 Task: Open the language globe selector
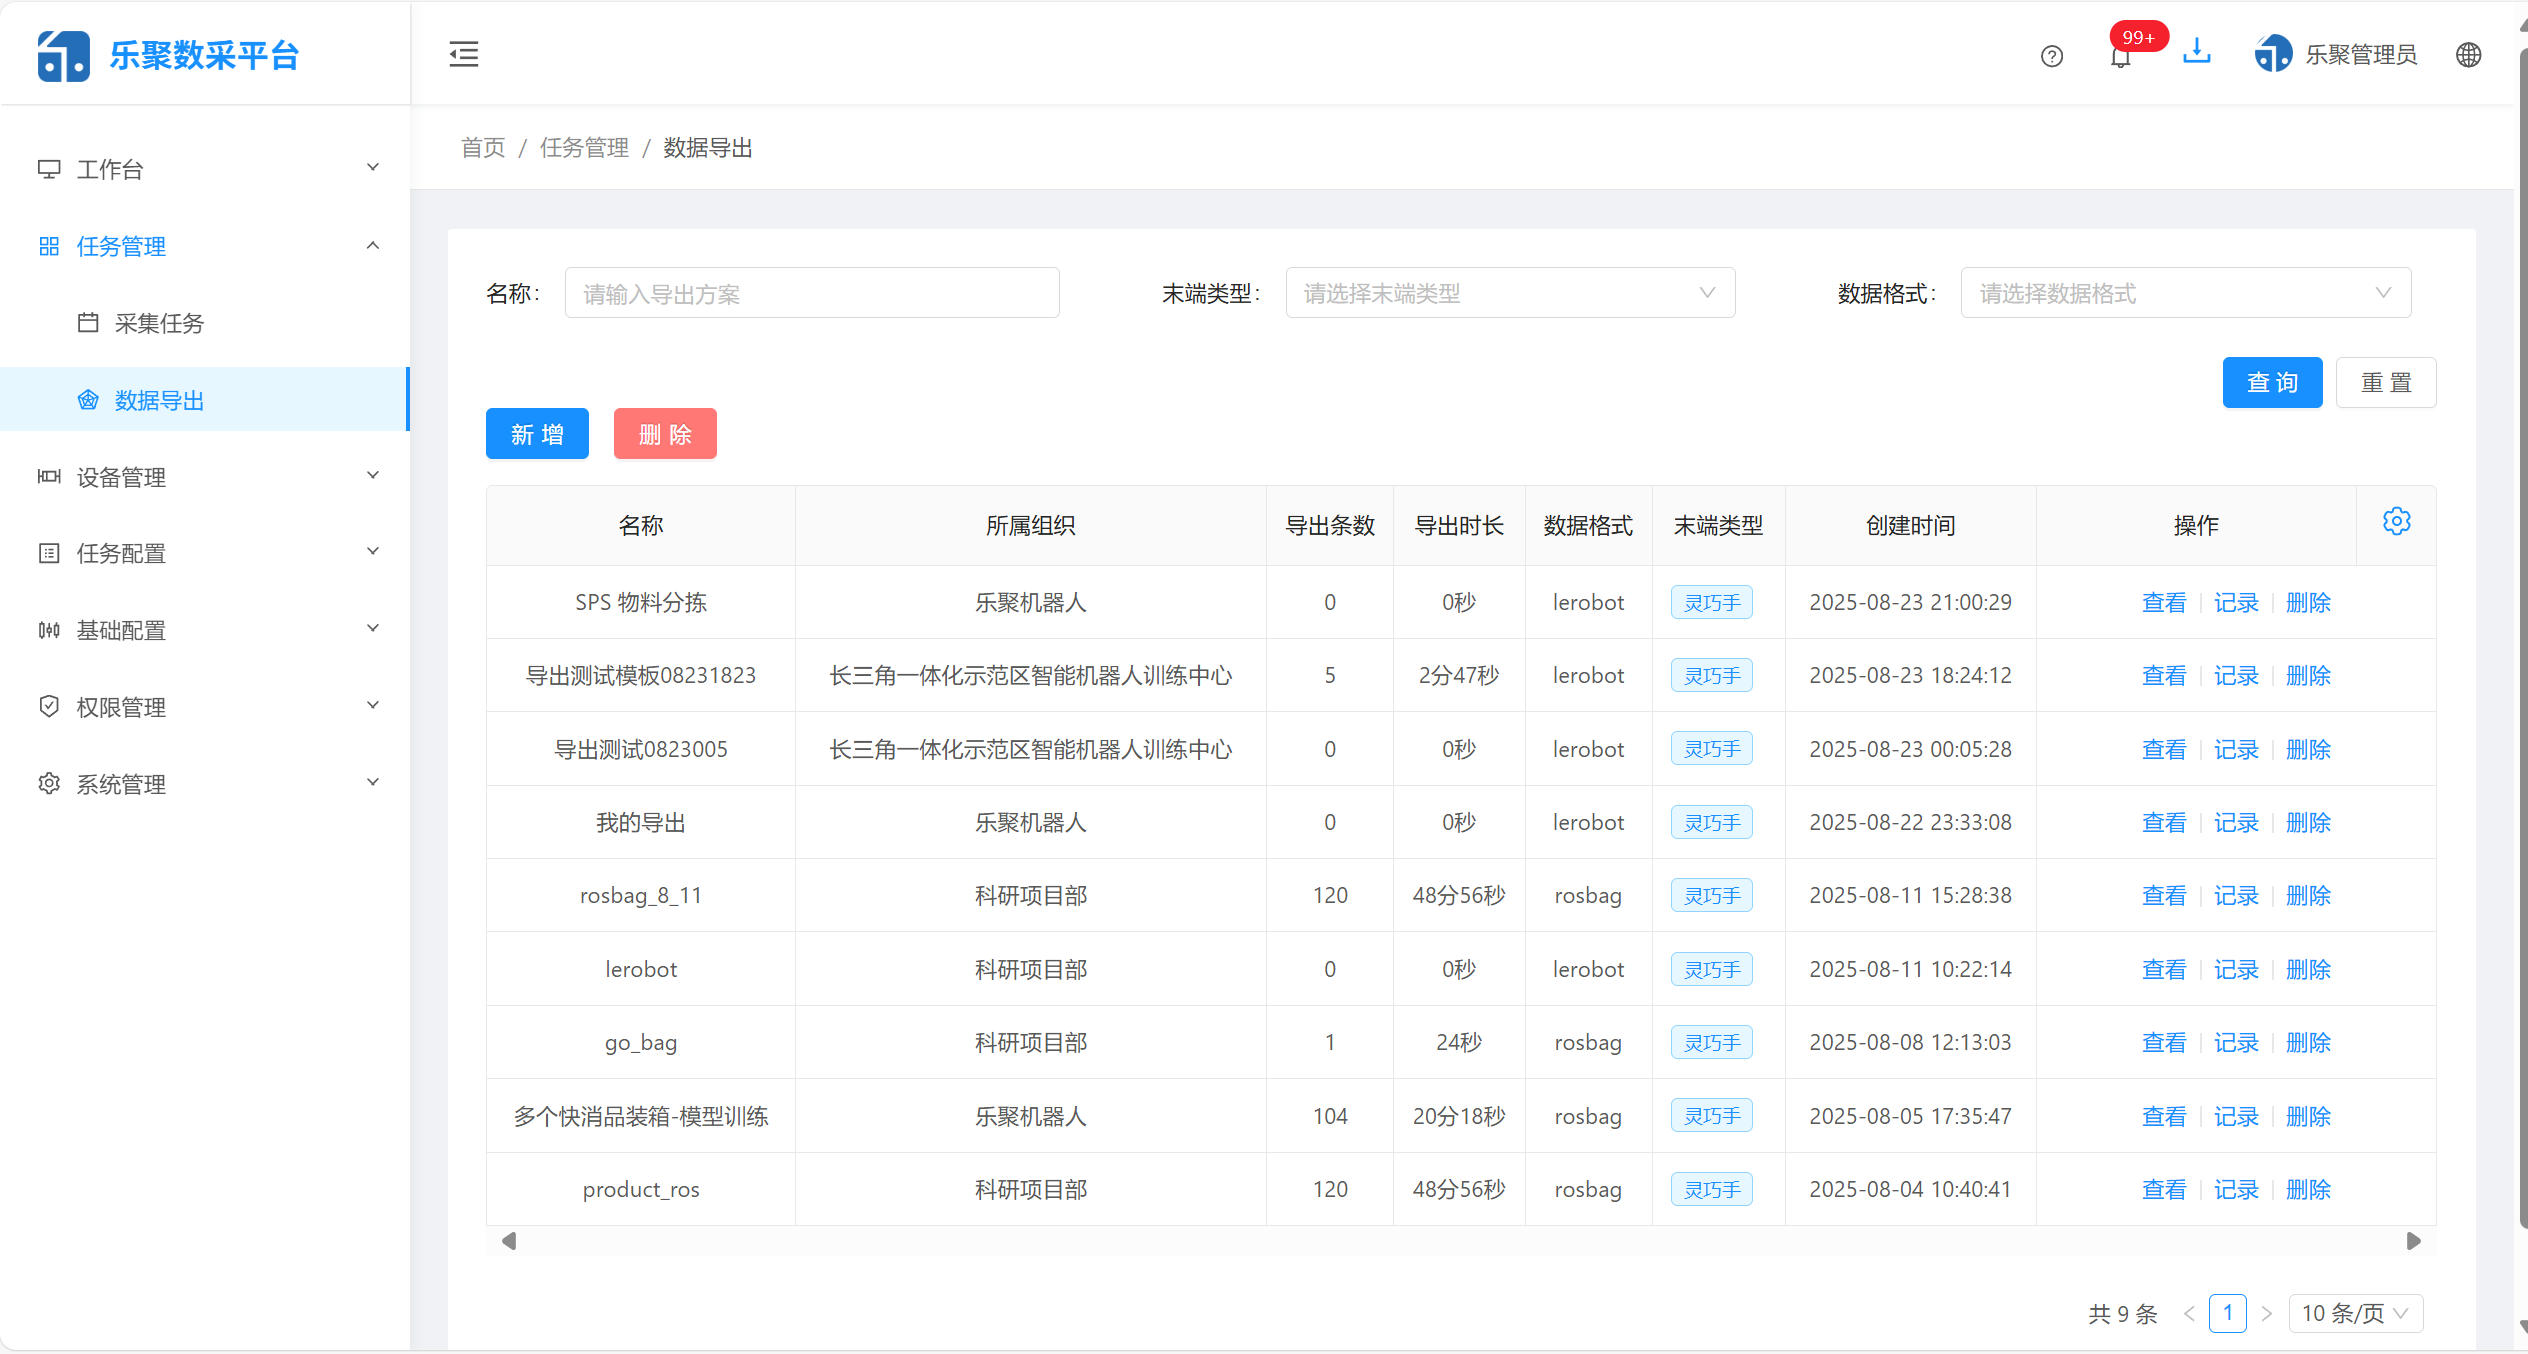[2468, 55]
